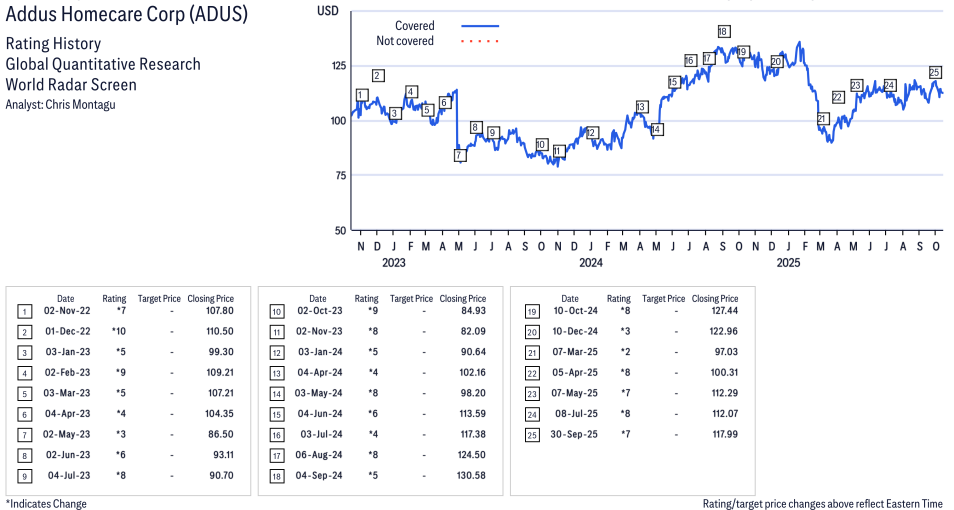Screen dimensions: 954x510
Task: Click marker 2 on the price chart
Action: coord(378,75)
